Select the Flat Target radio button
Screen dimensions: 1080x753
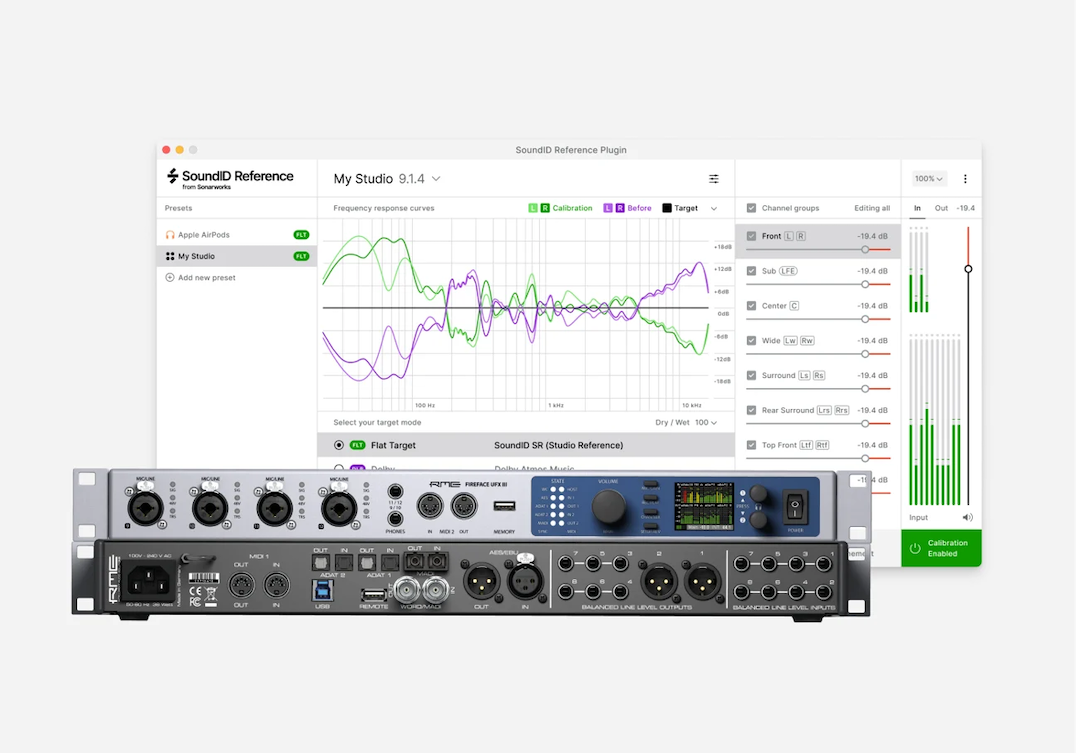339,445
